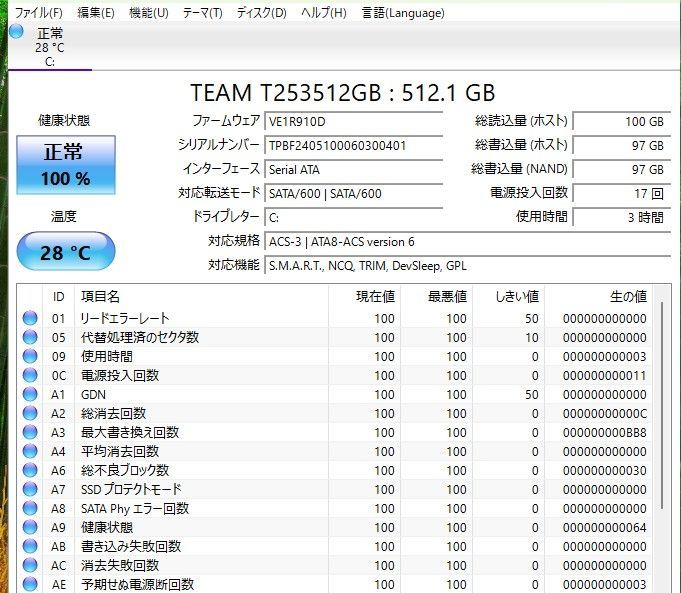Image resolution: width=681 pixels, height=593 pixels.
Task: Click the serial number field TPBF2405100060300401
Action: coord(354,145)
